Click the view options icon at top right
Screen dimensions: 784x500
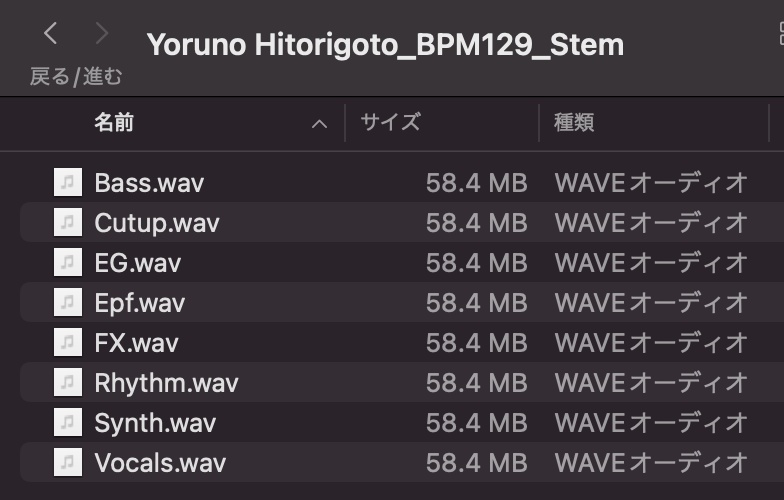[x=779, y=35]
